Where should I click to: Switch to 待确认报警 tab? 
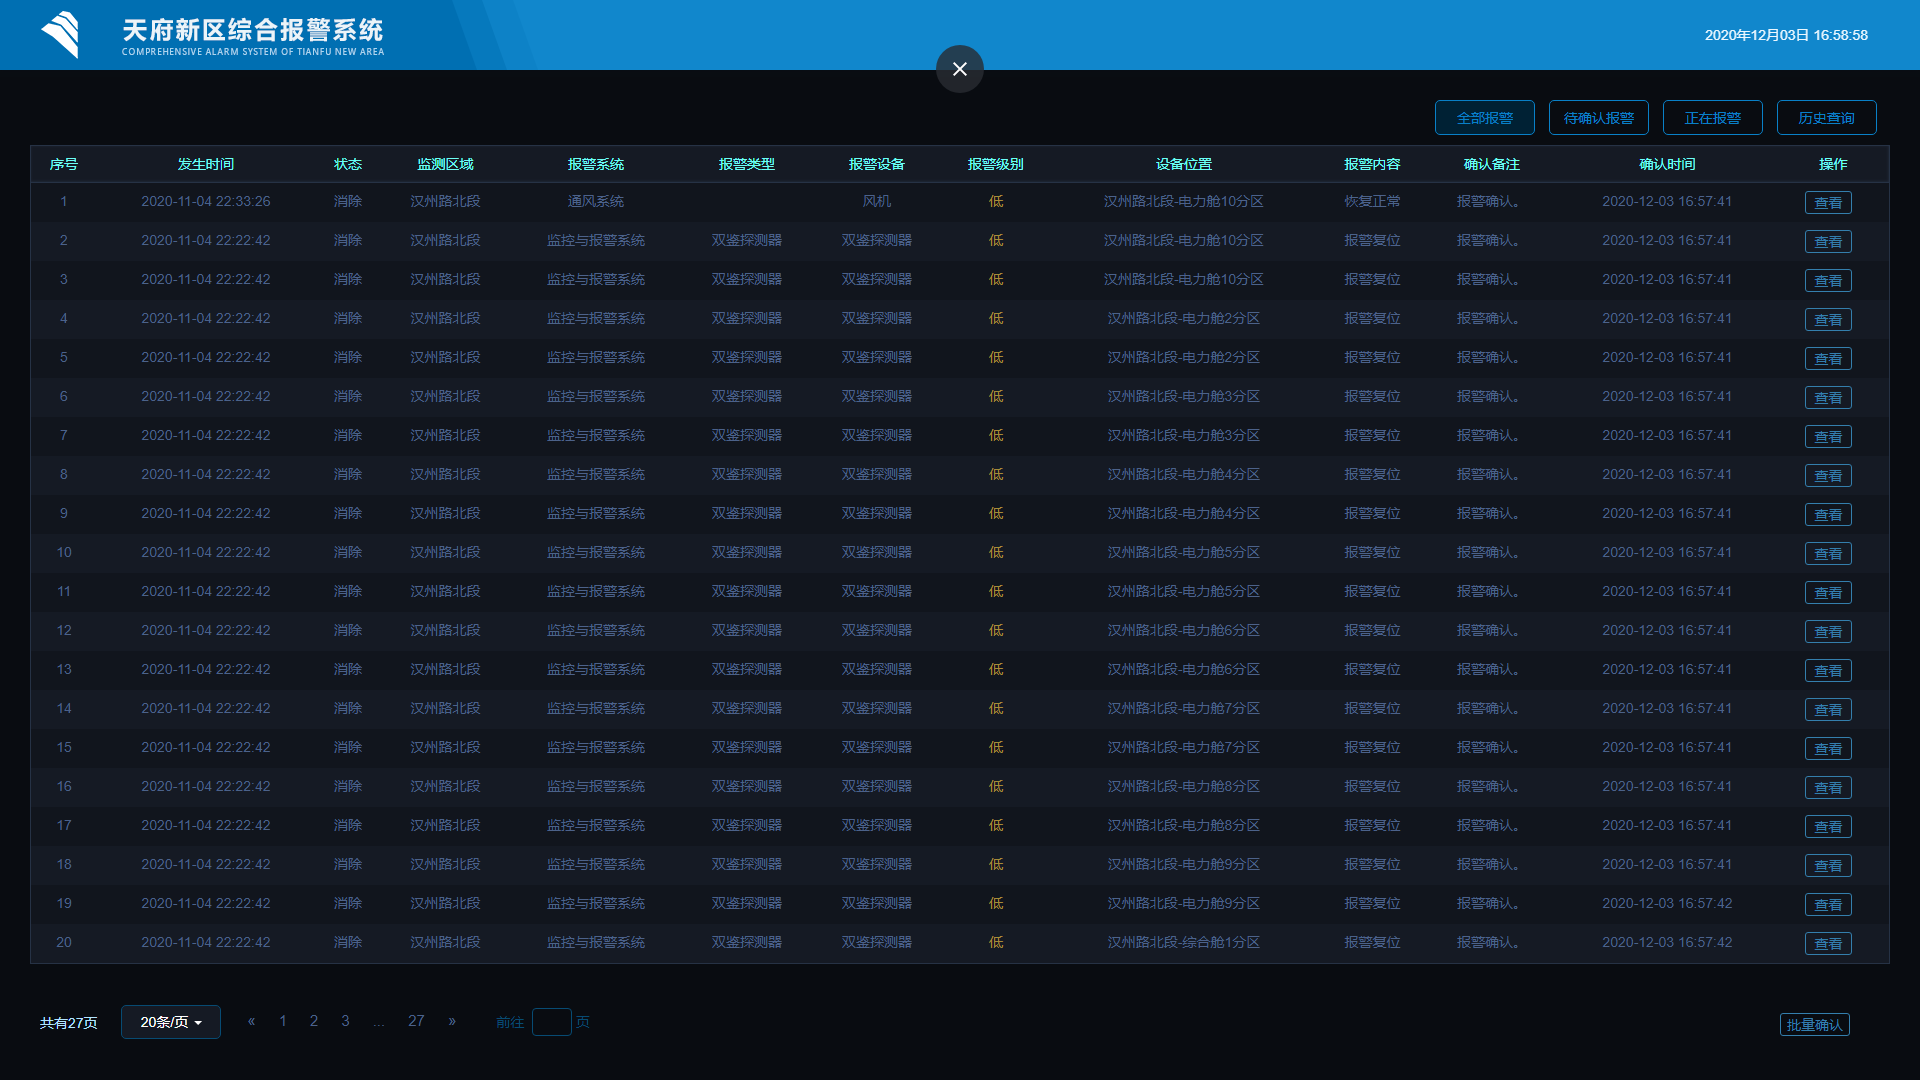coord(1598,118)
